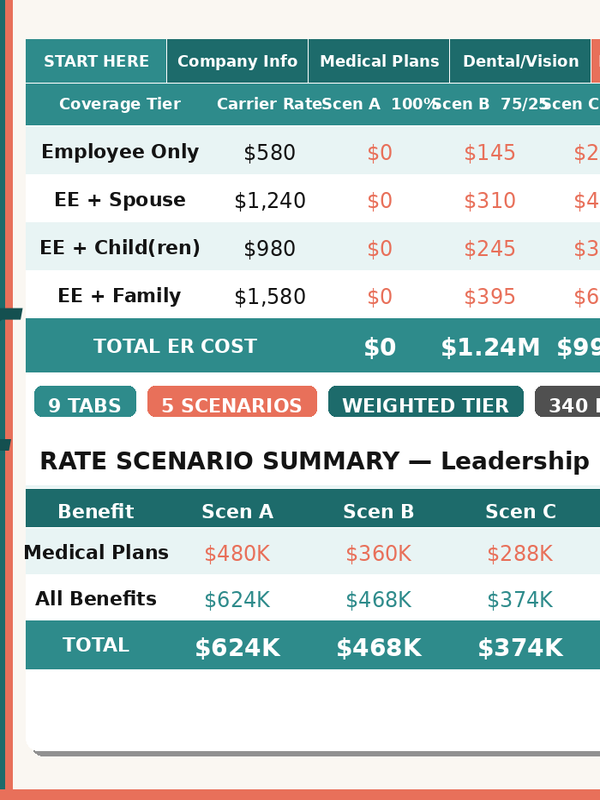The width and height of the screenshot is (600, 800).
Task: Select the $1.24M total cost cell
Action: click(x=490, y=347)
